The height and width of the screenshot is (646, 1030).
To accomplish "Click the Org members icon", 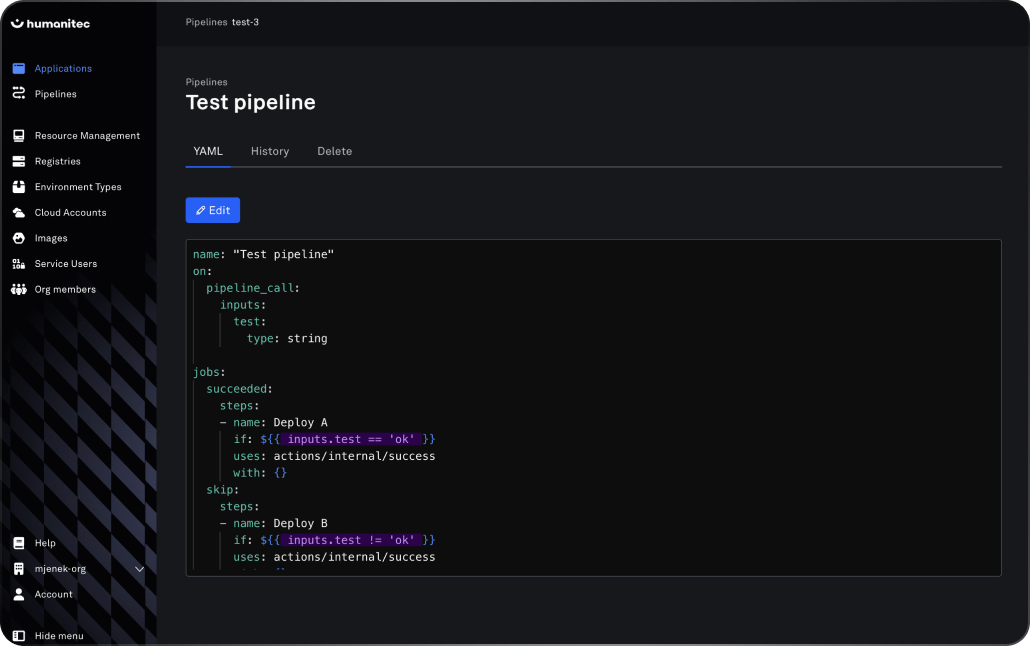I will click(x=18, y=290).
